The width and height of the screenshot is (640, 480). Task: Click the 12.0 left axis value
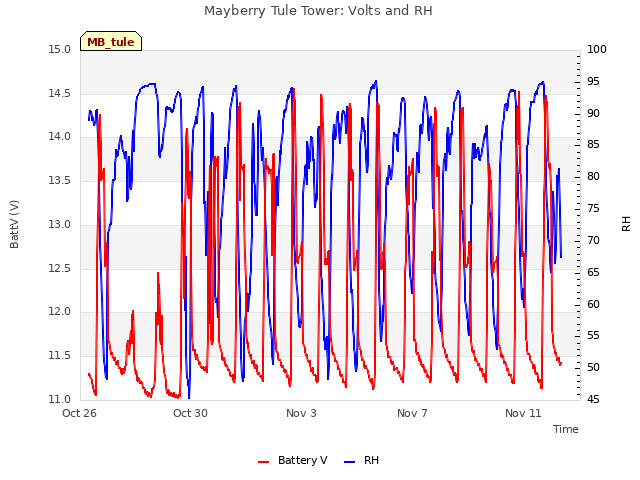60,311
